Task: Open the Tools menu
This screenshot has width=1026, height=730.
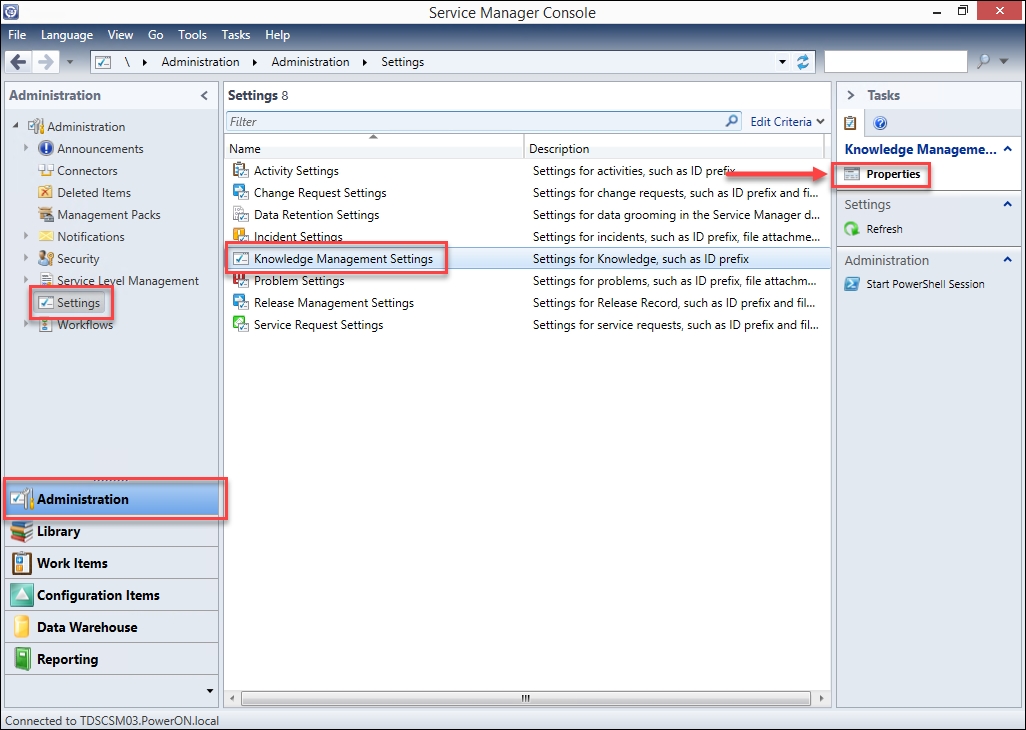Action: (x=192, y=35)
